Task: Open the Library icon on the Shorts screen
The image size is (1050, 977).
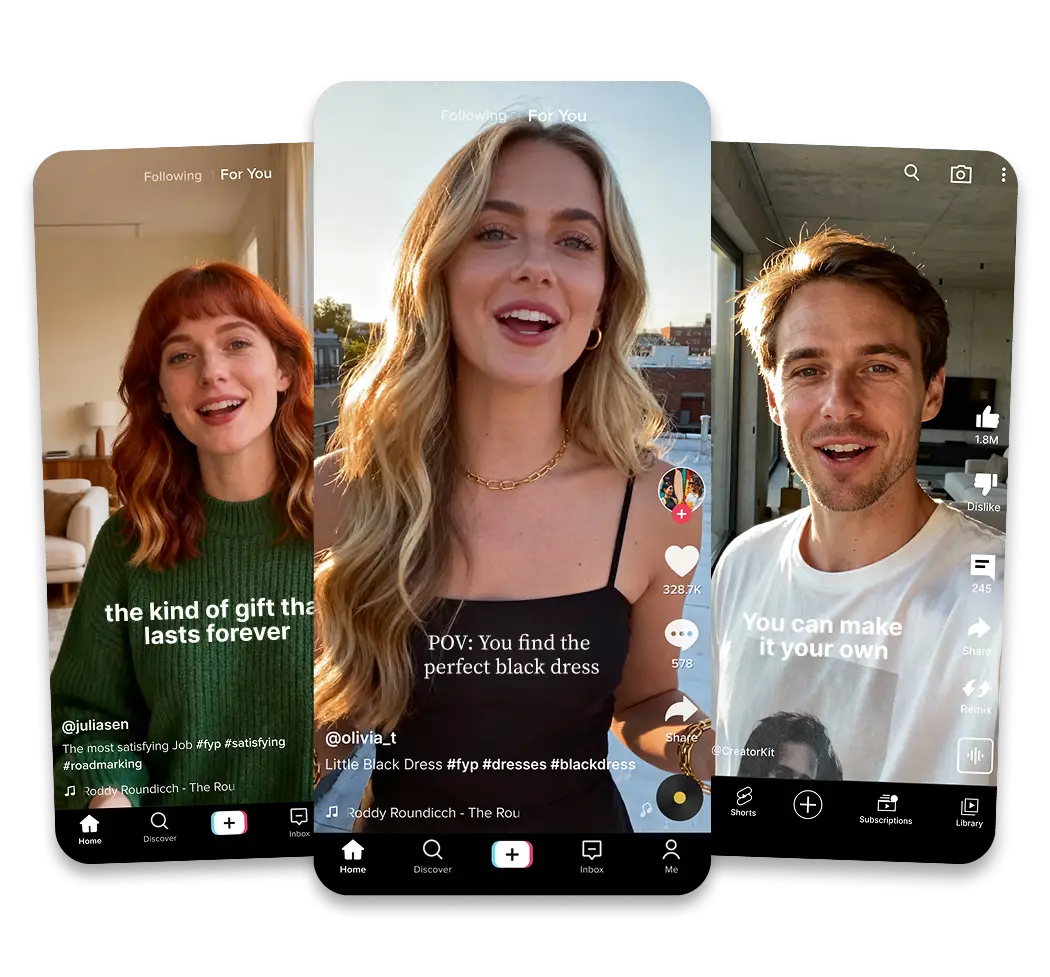Action: [x=967, y=805]
